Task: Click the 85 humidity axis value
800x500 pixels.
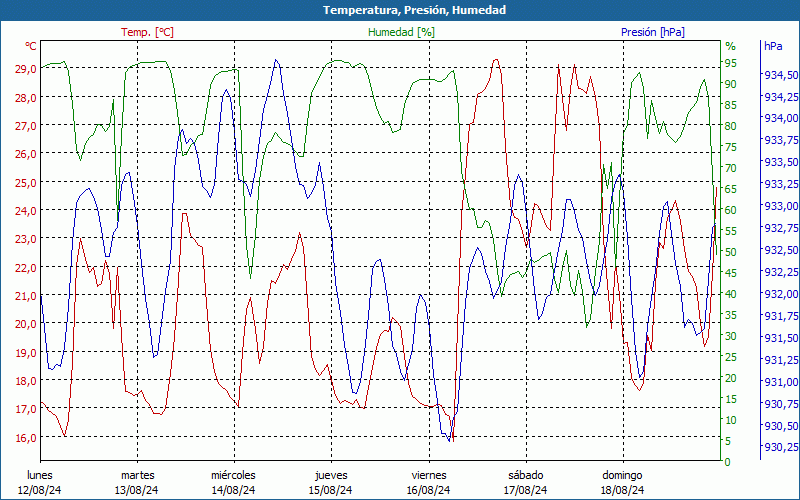Action: coord(731,105)
